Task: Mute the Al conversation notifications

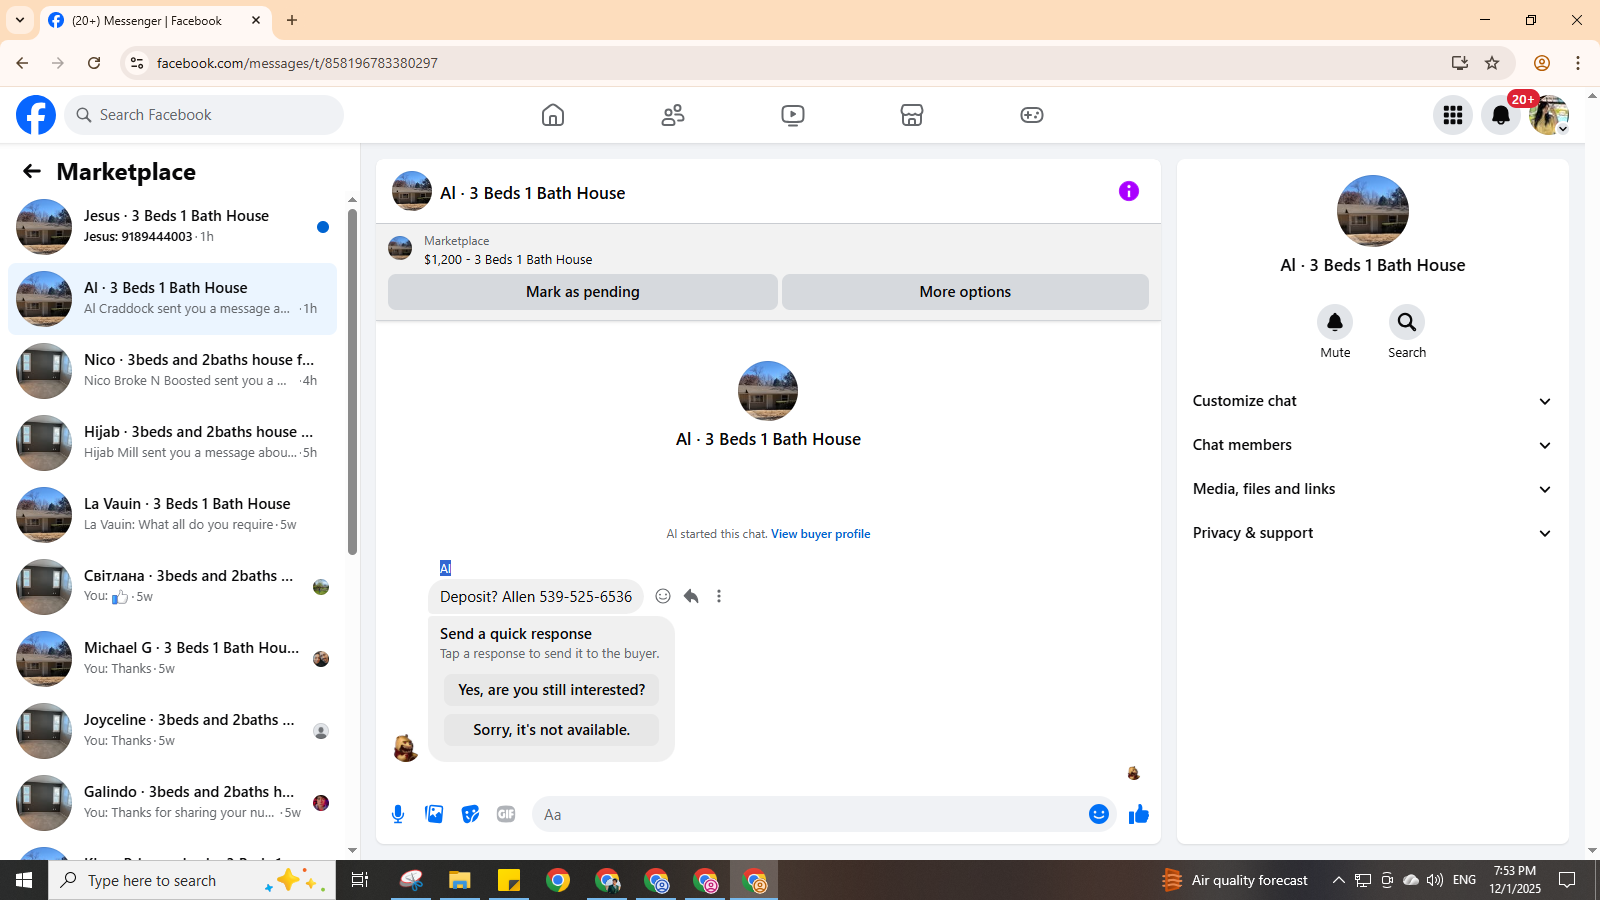Action: pos(1335,322)
